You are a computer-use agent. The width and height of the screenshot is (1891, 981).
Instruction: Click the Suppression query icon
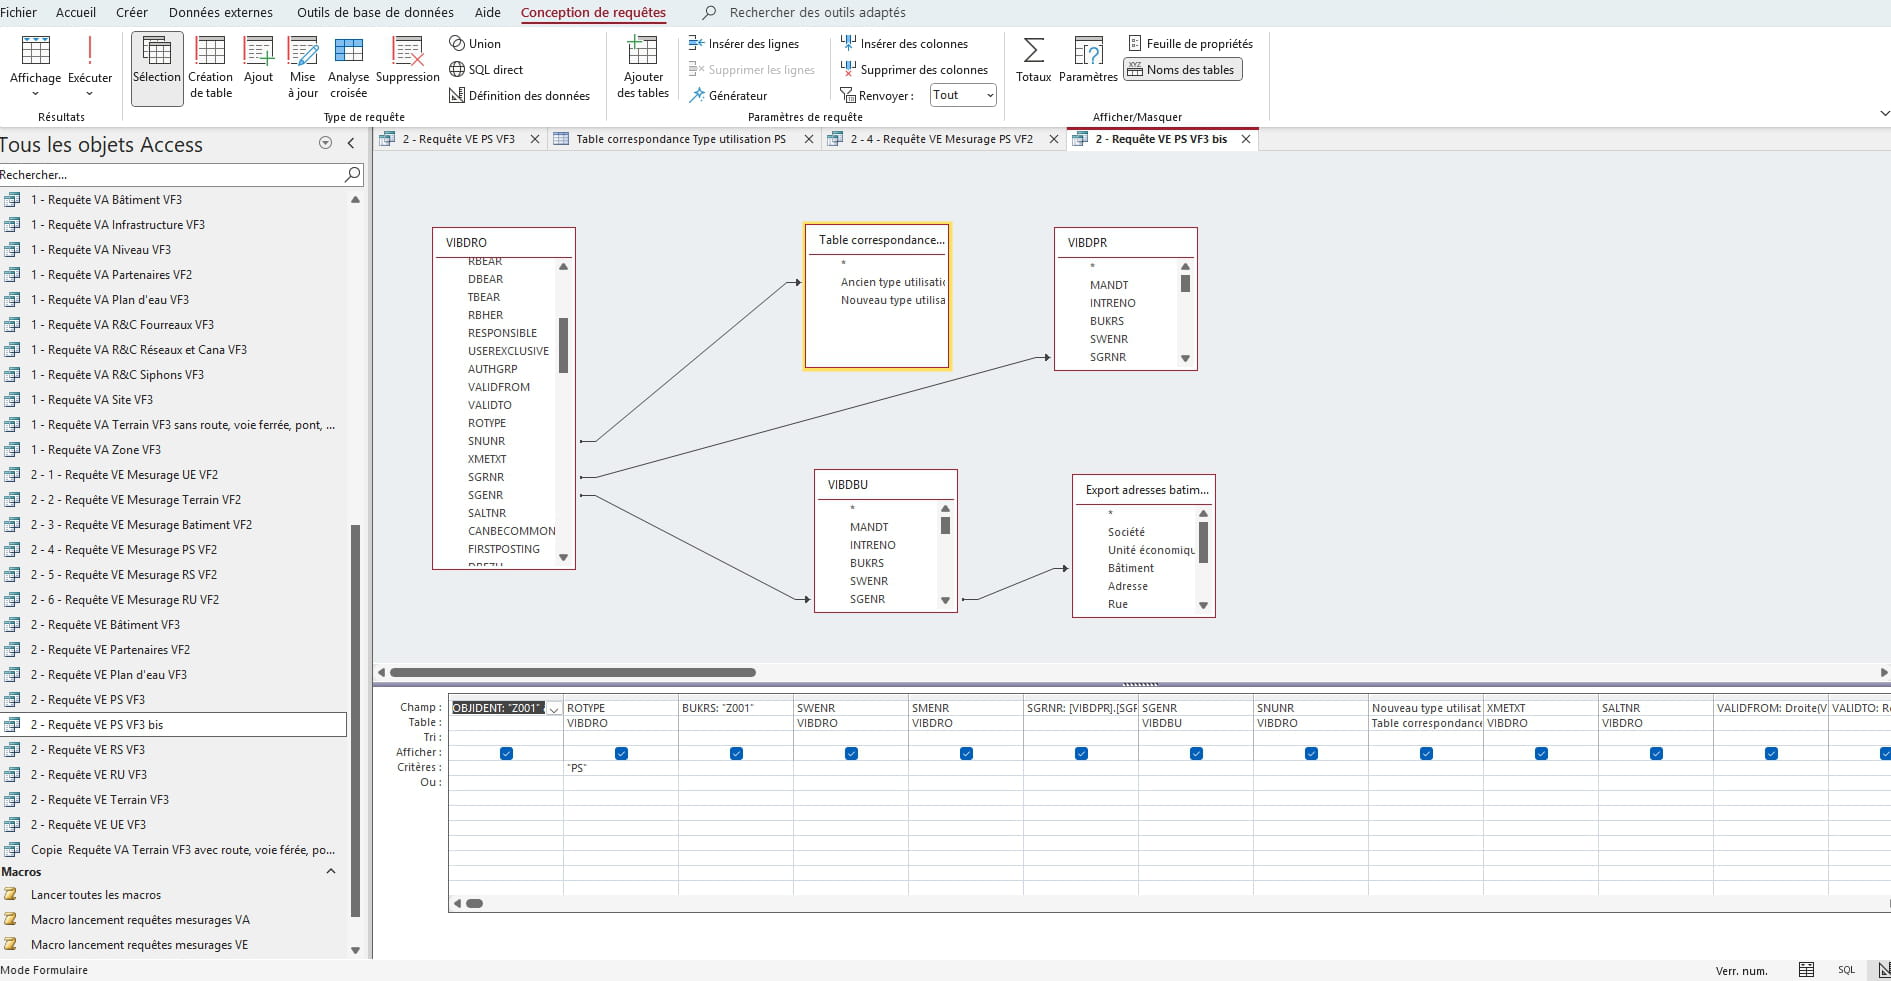click(407, 60)
